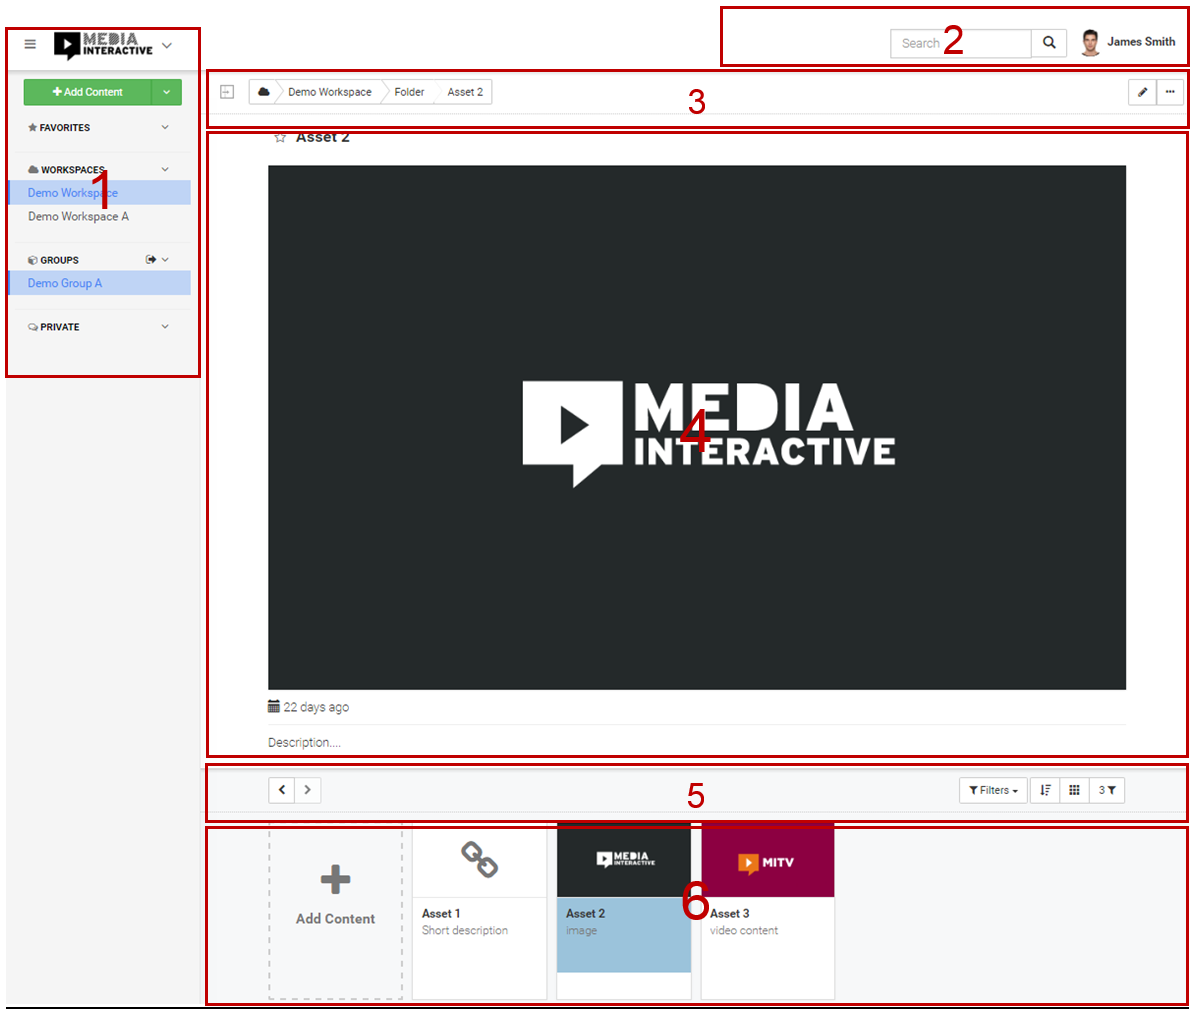Image resolution: width=1195 pixels, height=1013 pixels.
Task: Select Demo Workspace in sidebar
Action: tap(99, 193)
